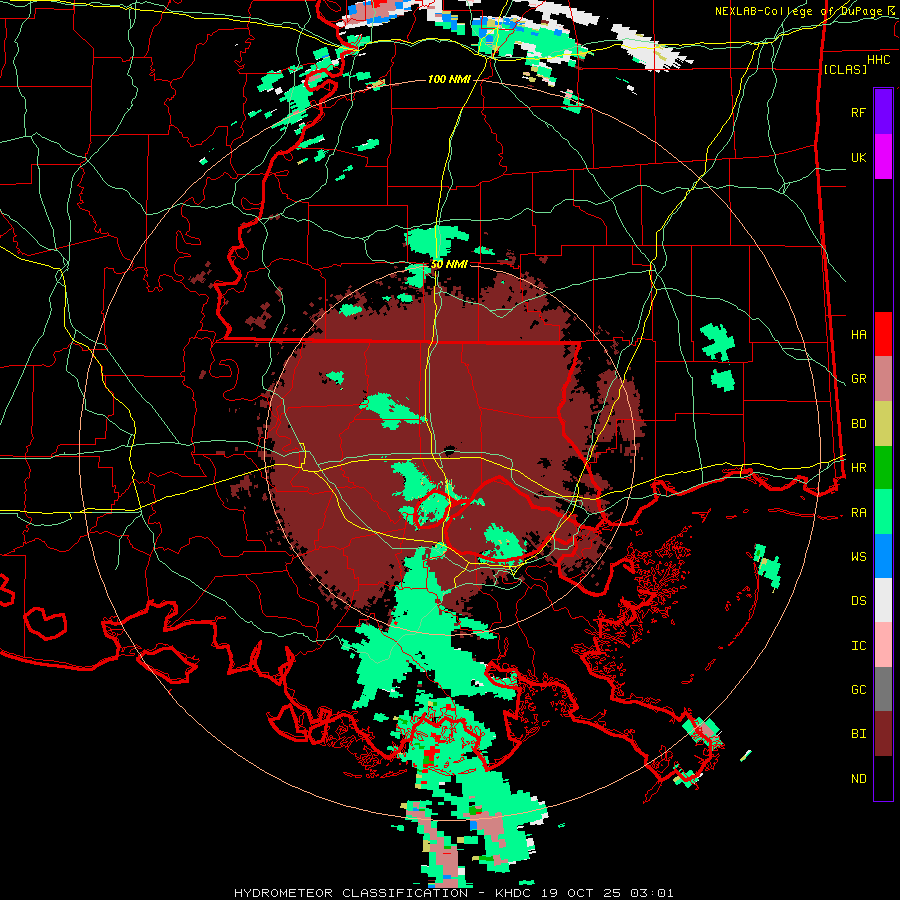This screenshot has height=900, width=900.
Task: Click the GR pink legend swatch
Action: point(883,378)
